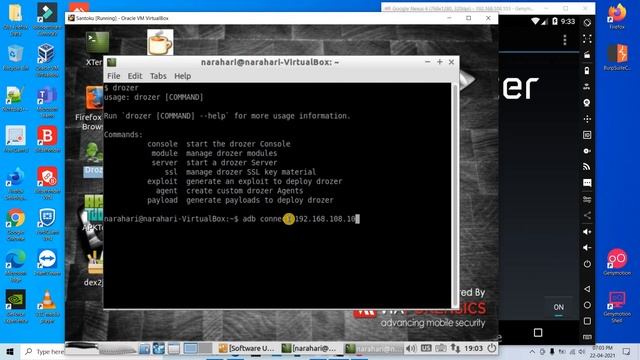Open the Genymotion camera widget
640x360 pixels.
tap(587, 102)
